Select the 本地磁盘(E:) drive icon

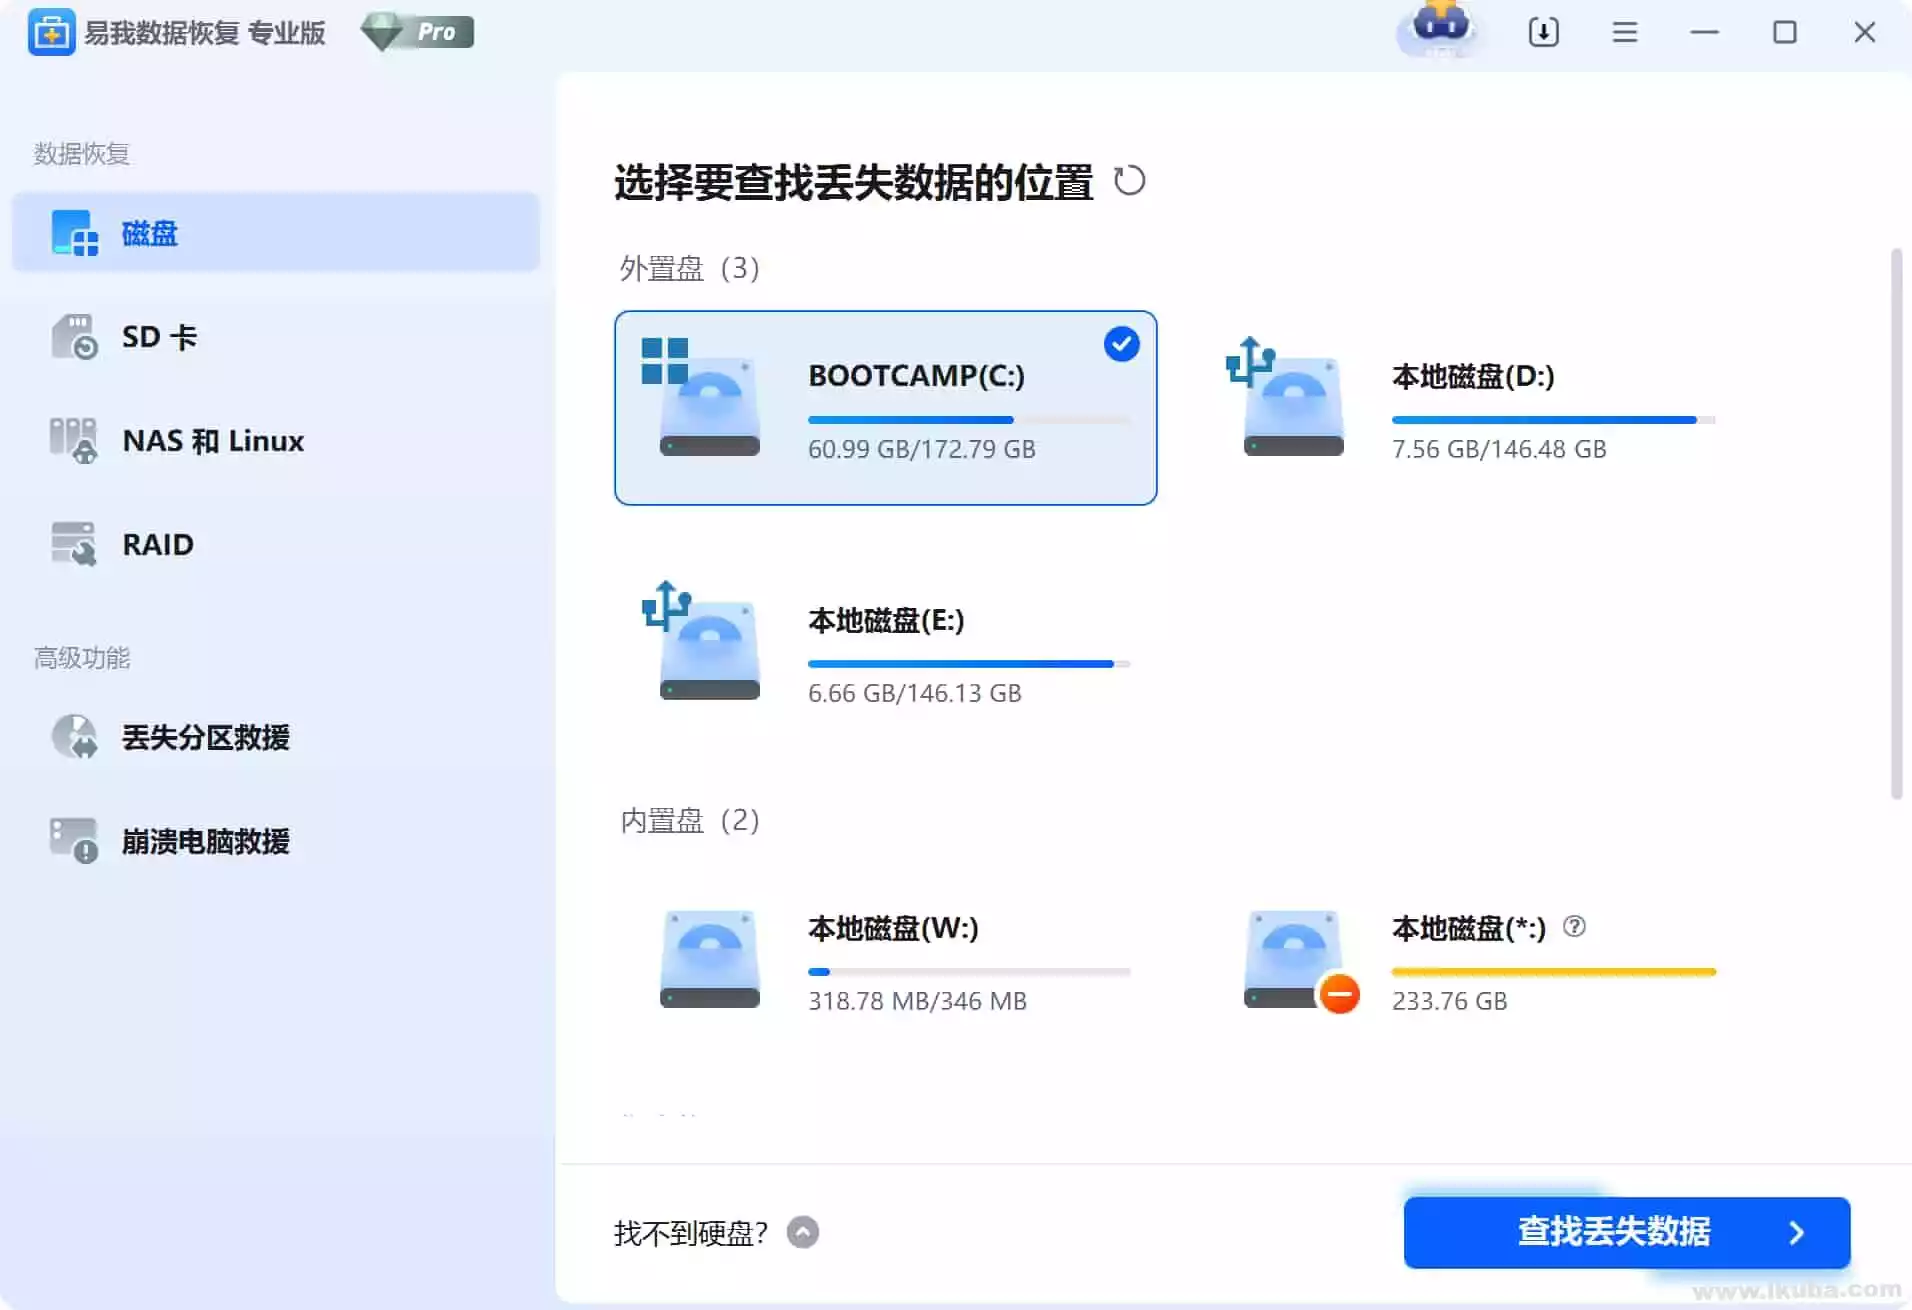[x=707, y=644]
